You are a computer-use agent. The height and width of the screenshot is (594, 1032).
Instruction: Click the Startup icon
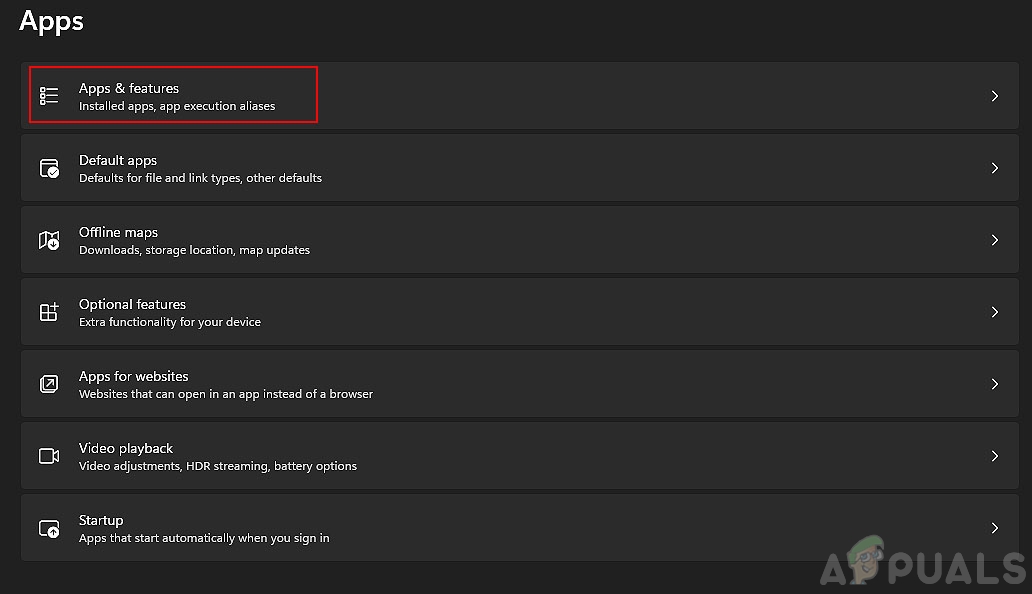point(49,528)
